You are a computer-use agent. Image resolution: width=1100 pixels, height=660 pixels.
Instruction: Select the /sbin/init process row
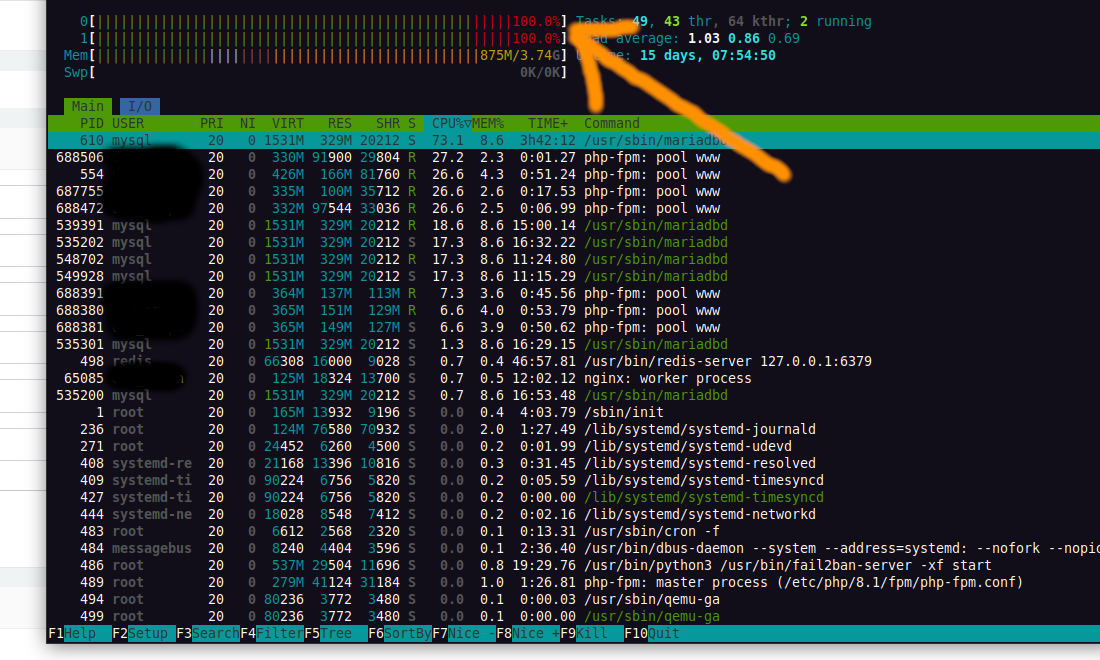click(574, 412)
